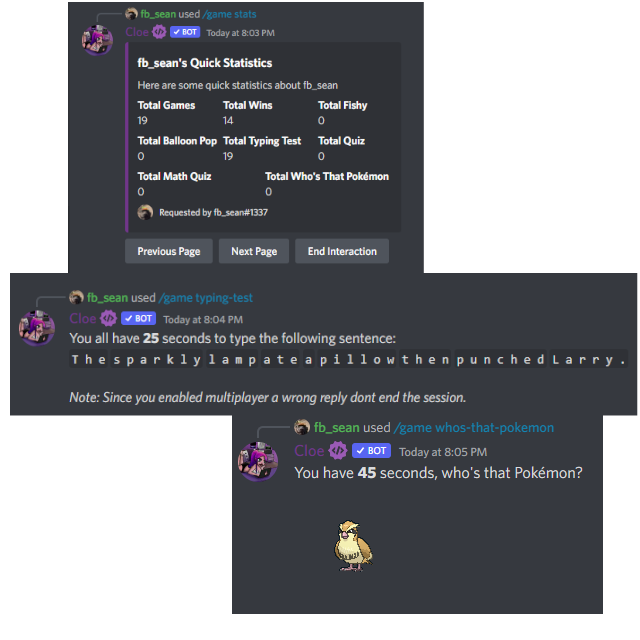Click verified BOT tag at 8:03 PM
Image resolution: width=640 pixels, height=640 pixels.
pos(185,32)
